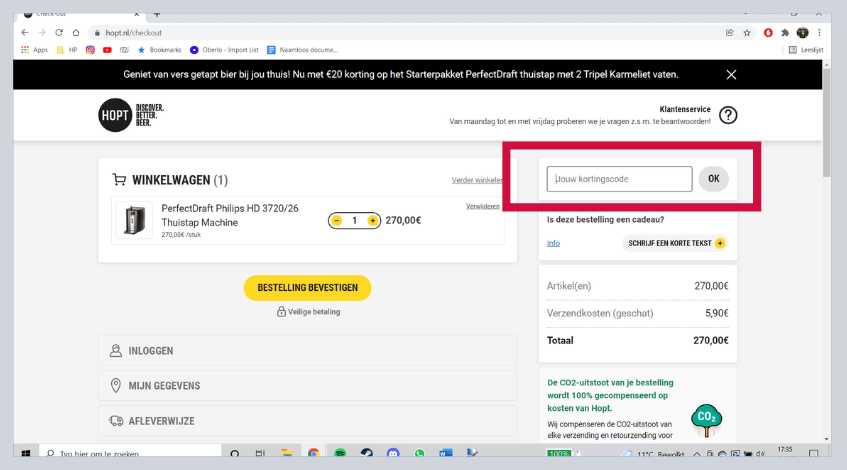This screenshot has width=847, height=470.
Task: Click the shopping cart icon beside Winkelwagen
Action: 119,179
